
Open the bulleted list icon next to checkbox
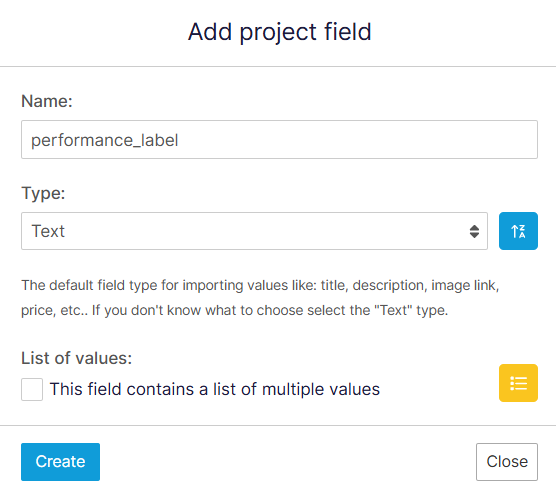tap(518, 383)
